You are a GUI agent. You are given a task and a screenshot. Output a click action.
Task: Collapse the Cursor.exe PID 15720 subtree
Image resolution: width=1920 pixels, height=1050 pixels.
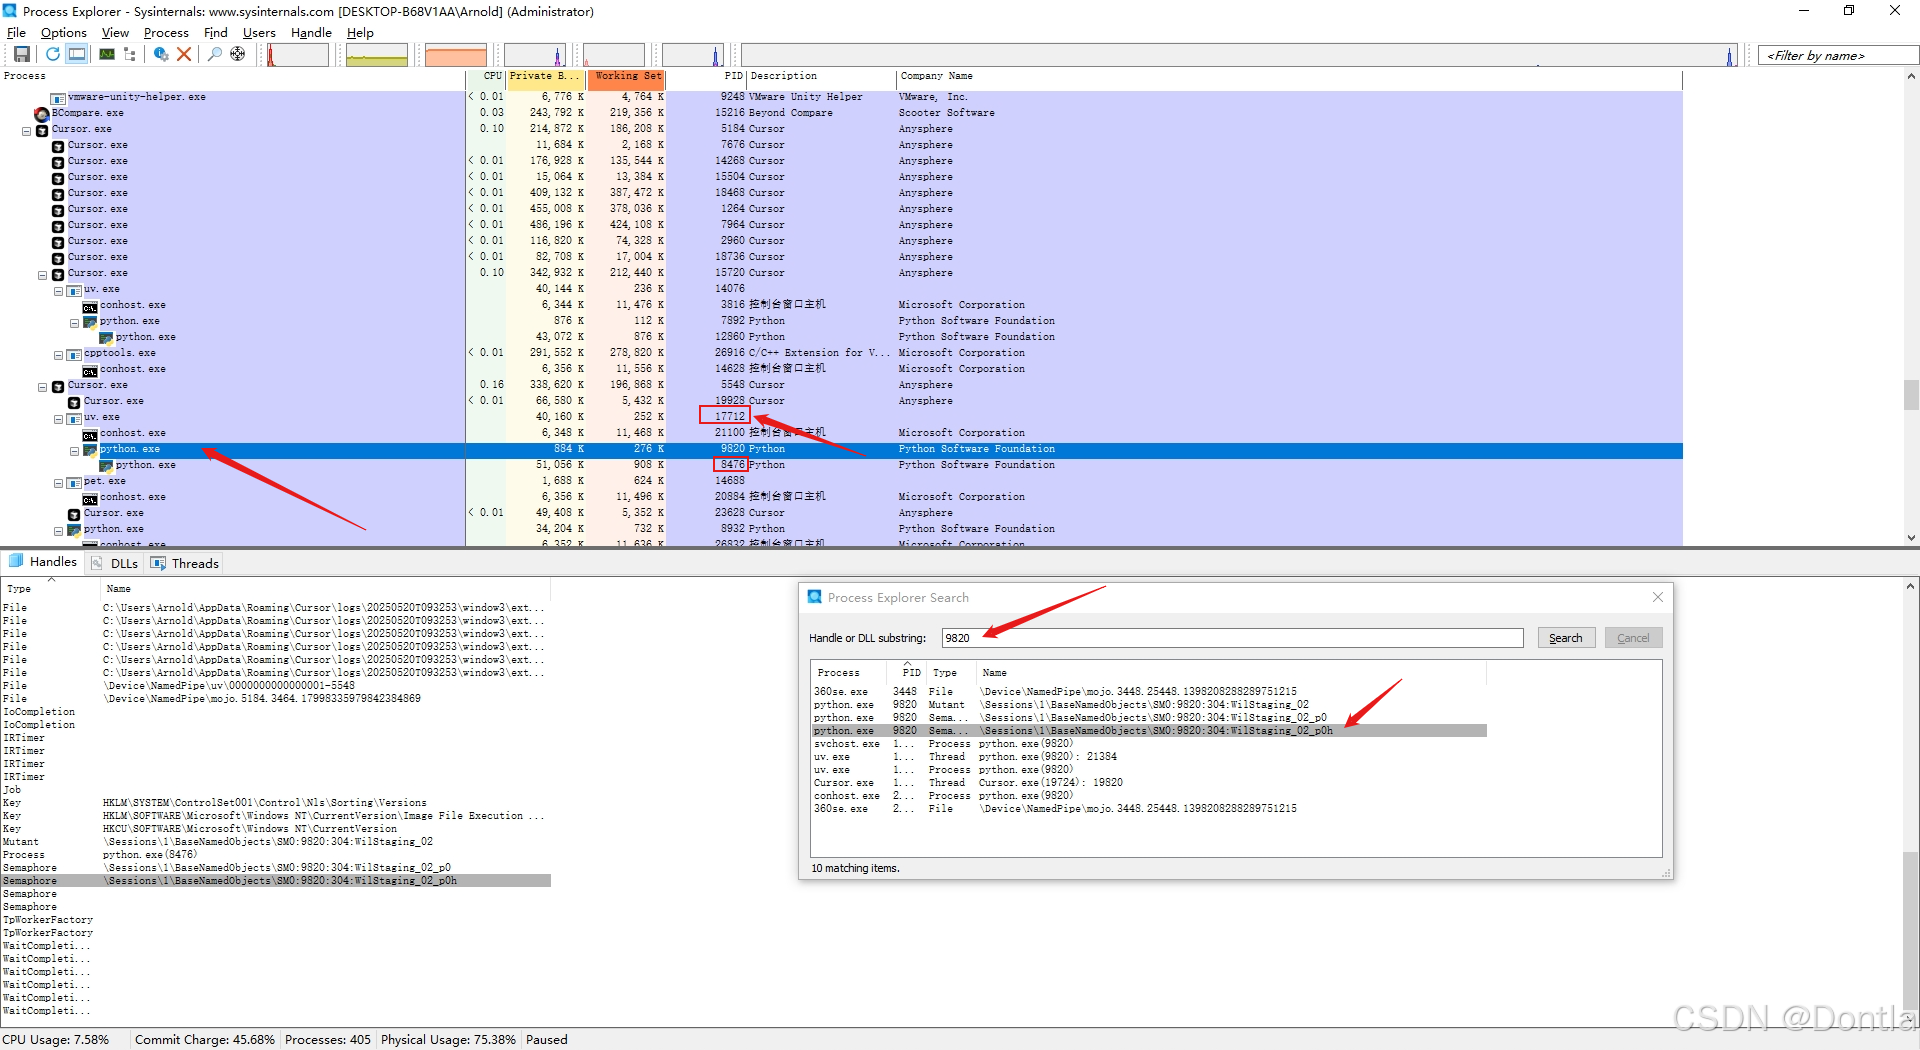click(x=43, y=275)
